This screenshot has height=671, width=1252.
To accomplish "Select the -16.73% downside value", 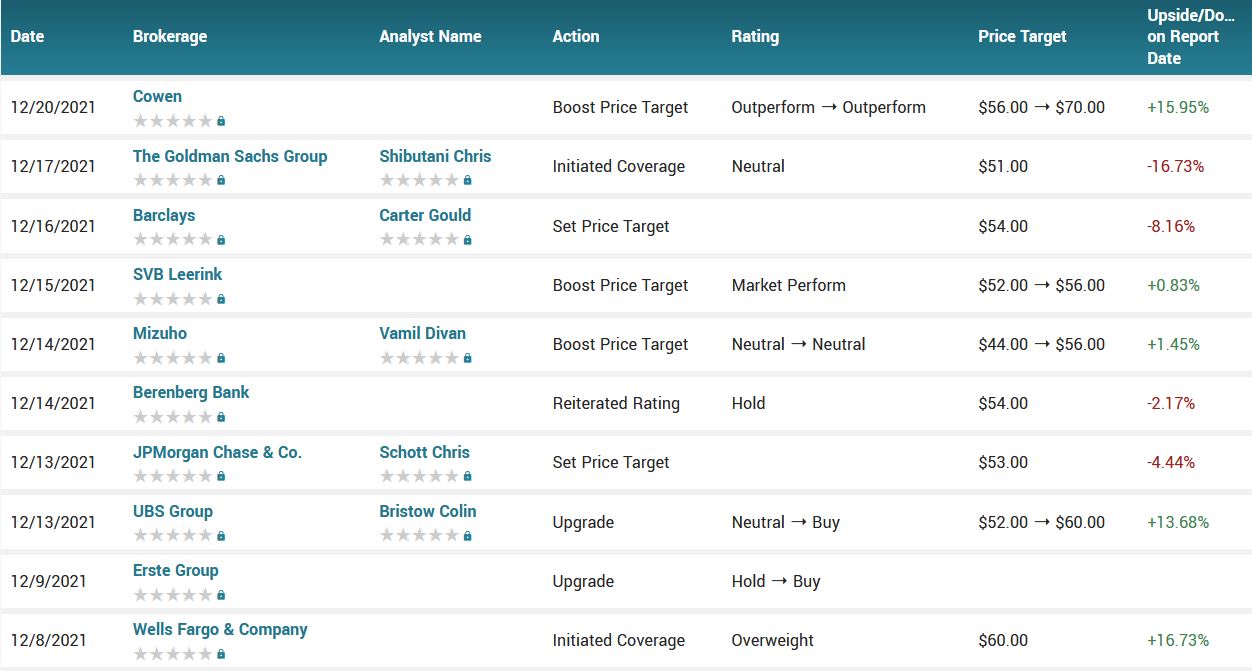I will click(1176, 166).
